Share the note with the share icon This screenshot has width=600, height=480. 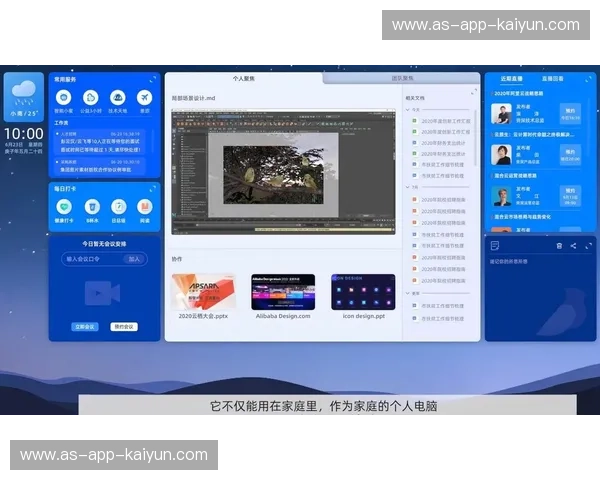point(573,246)
